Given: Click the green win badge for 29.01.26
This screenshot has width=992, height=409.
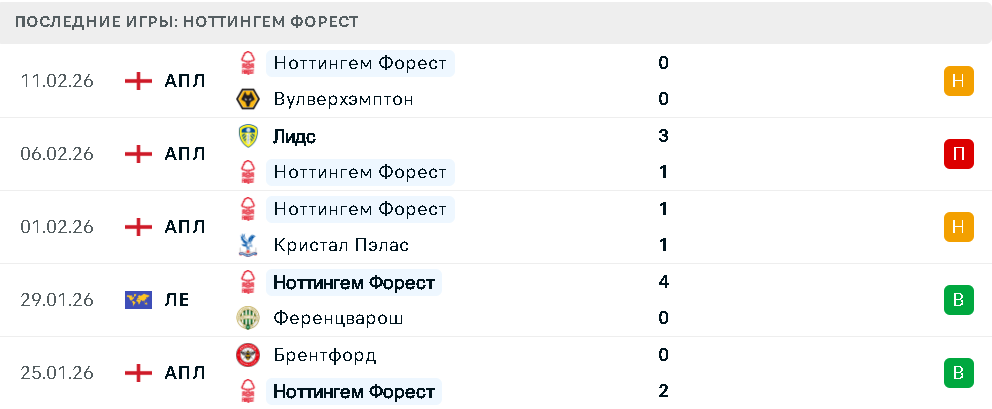Looking at the screenshot, I should coord(958,300).
